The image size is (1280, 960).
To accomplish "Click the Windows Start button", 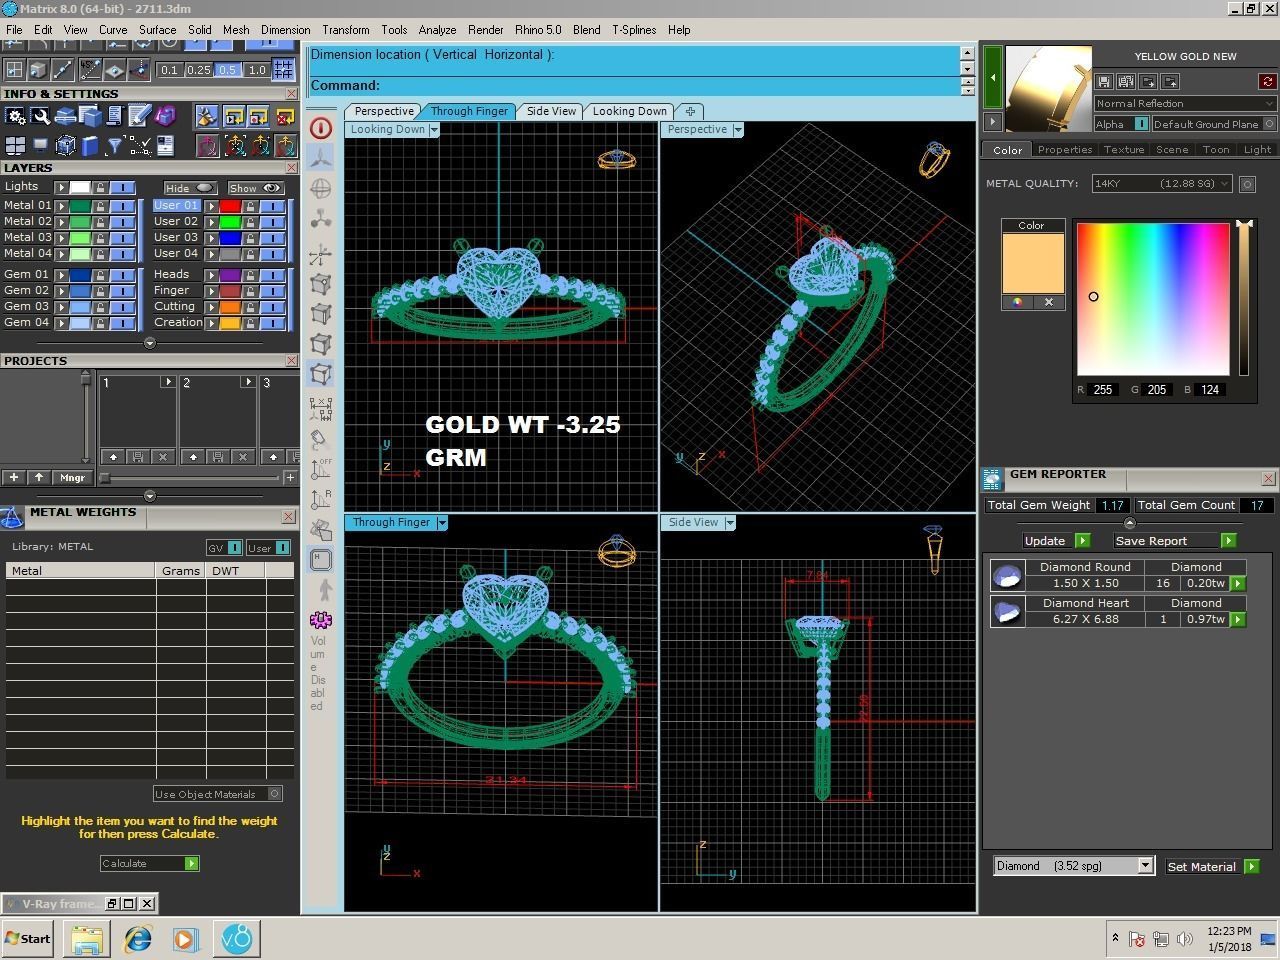I will [x=27, y=938].
